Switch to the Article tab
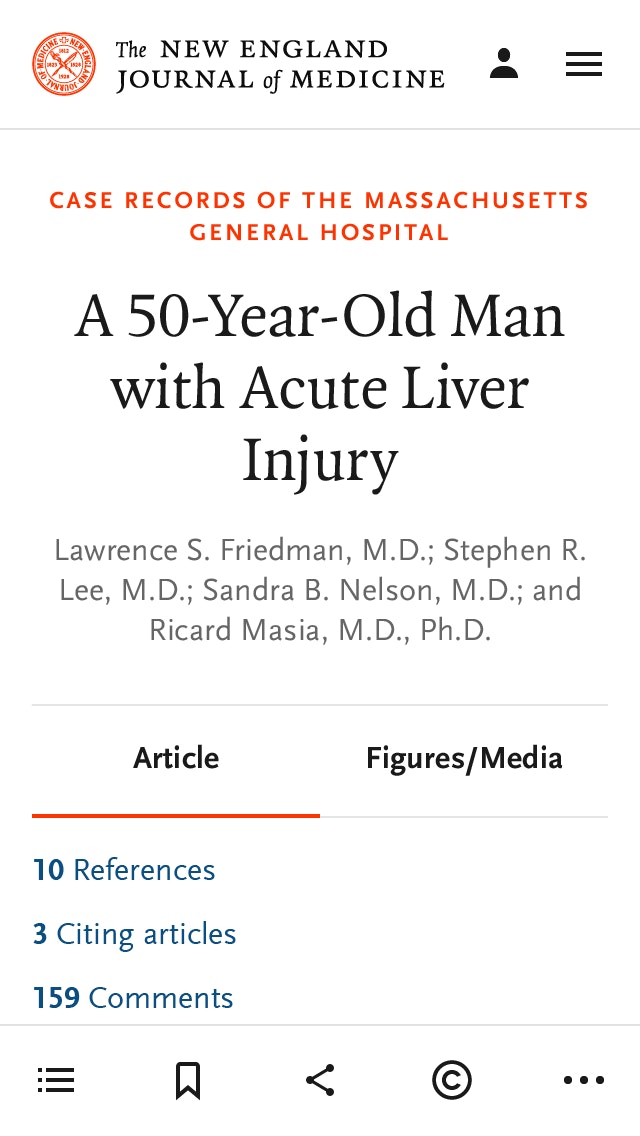640x1136 pixels. [x=176, y=758]
